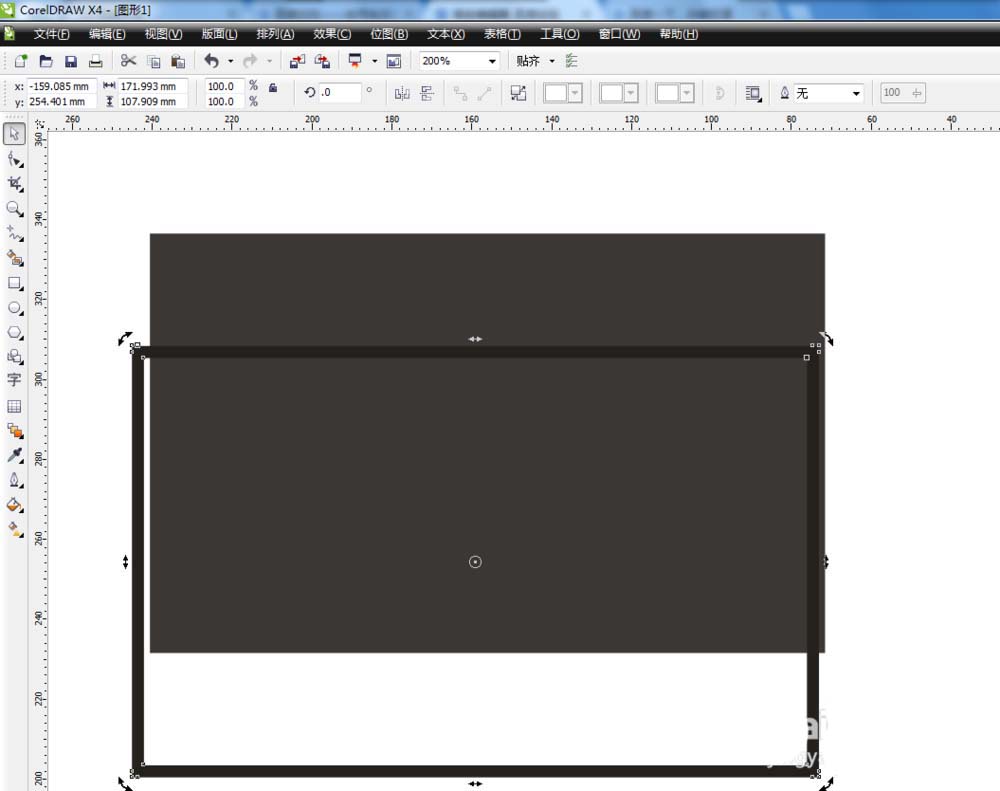Open the application launcher dropdown arrow

coord(374,61)
